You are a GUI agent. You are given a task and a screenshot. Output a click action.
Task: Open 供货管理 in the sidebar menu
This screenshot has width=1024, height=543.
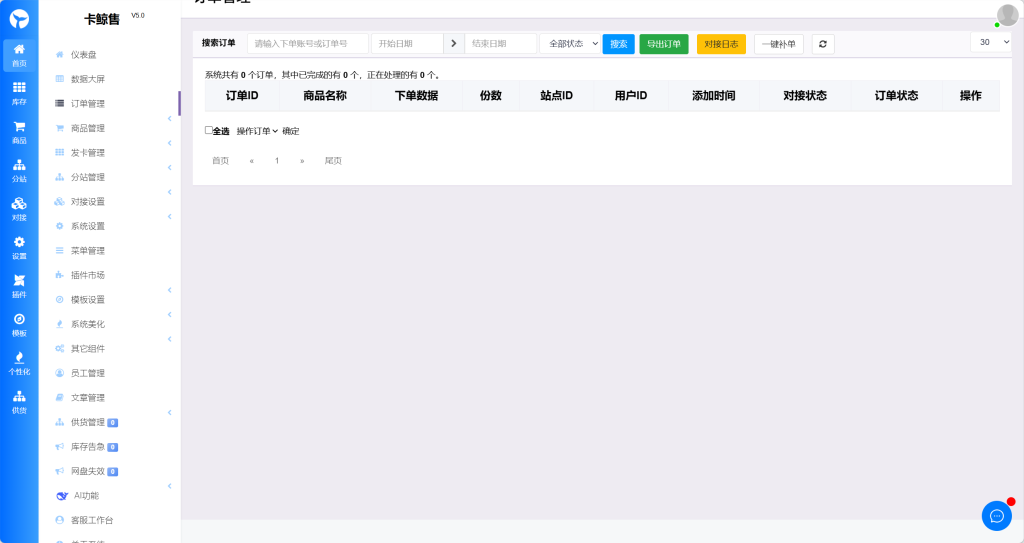88,422
